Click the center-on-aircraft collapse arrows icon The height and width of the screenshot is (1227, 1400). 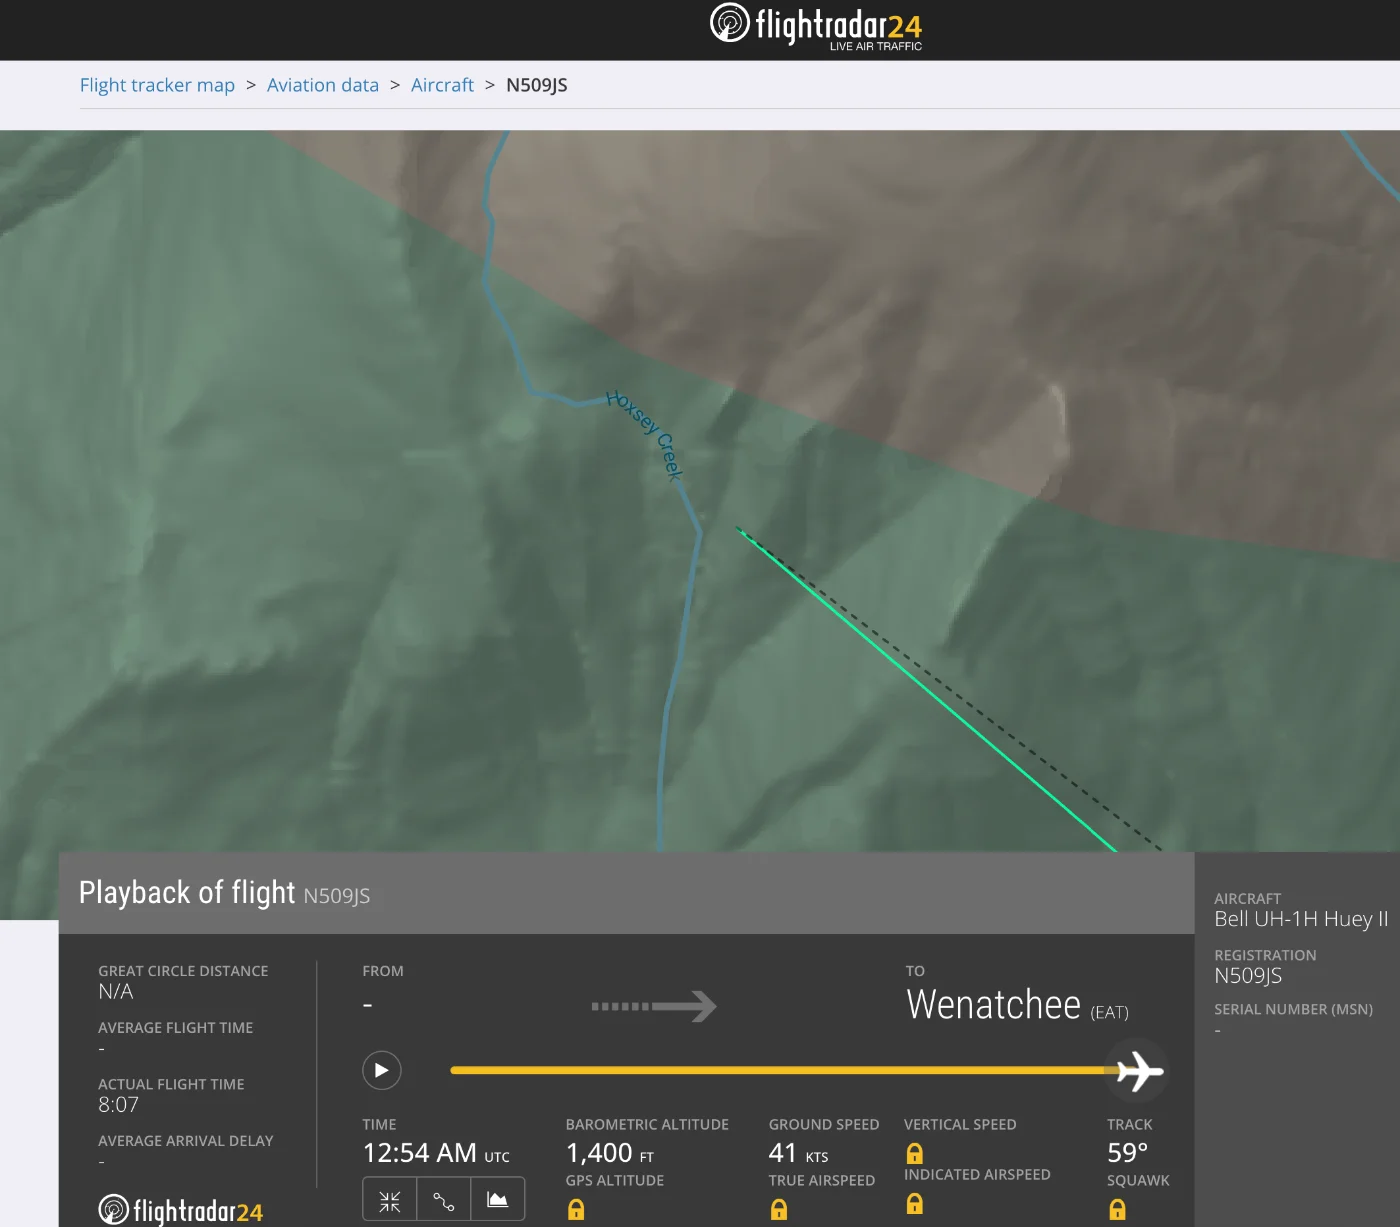pos(390,1200)
